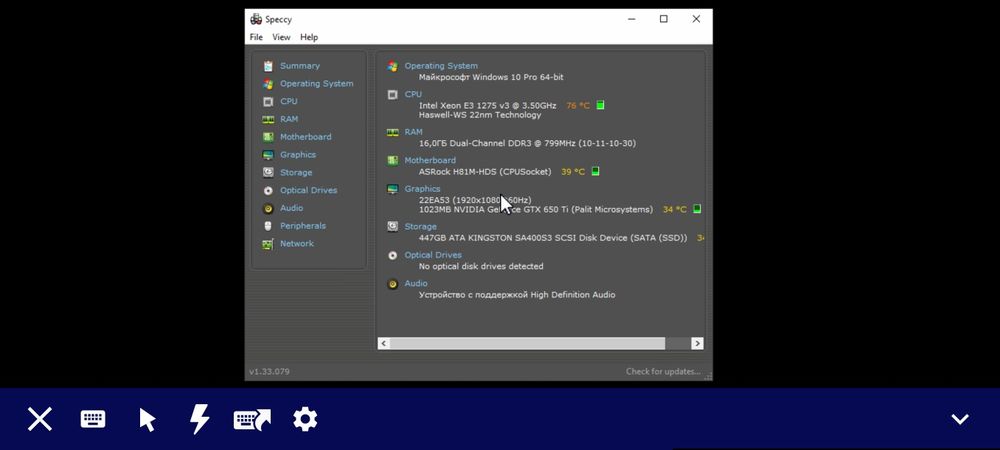Viewport: 1000px width, 450px height.
Task: Open the Help menu
Action: click(309, 37)
